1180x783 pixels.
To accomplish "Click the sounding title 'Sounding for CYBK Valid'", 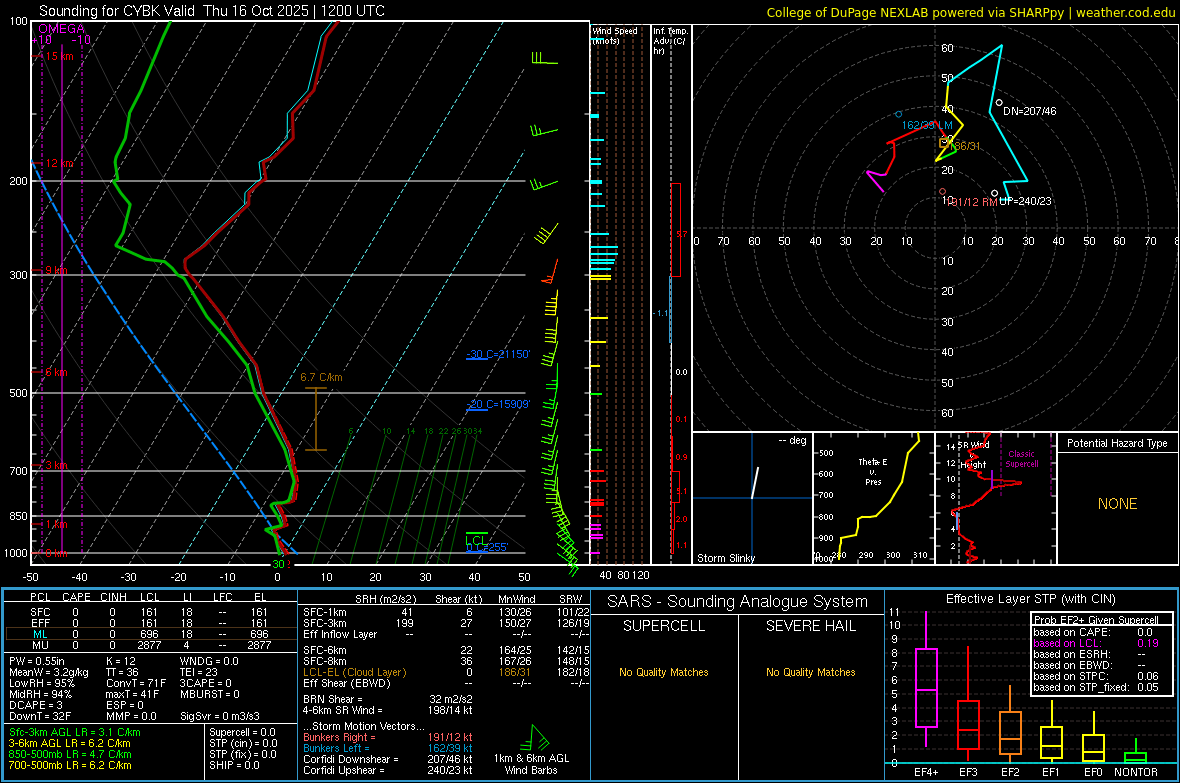I will [x=117, y=11].
